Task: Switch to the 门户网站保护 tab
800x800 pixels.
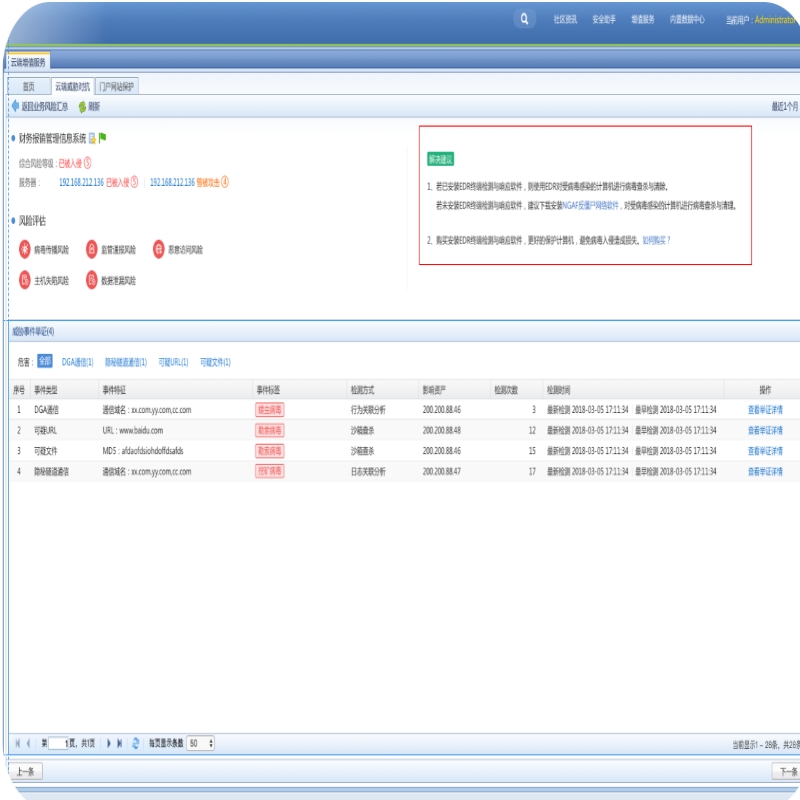Action: tap(117, 87)
